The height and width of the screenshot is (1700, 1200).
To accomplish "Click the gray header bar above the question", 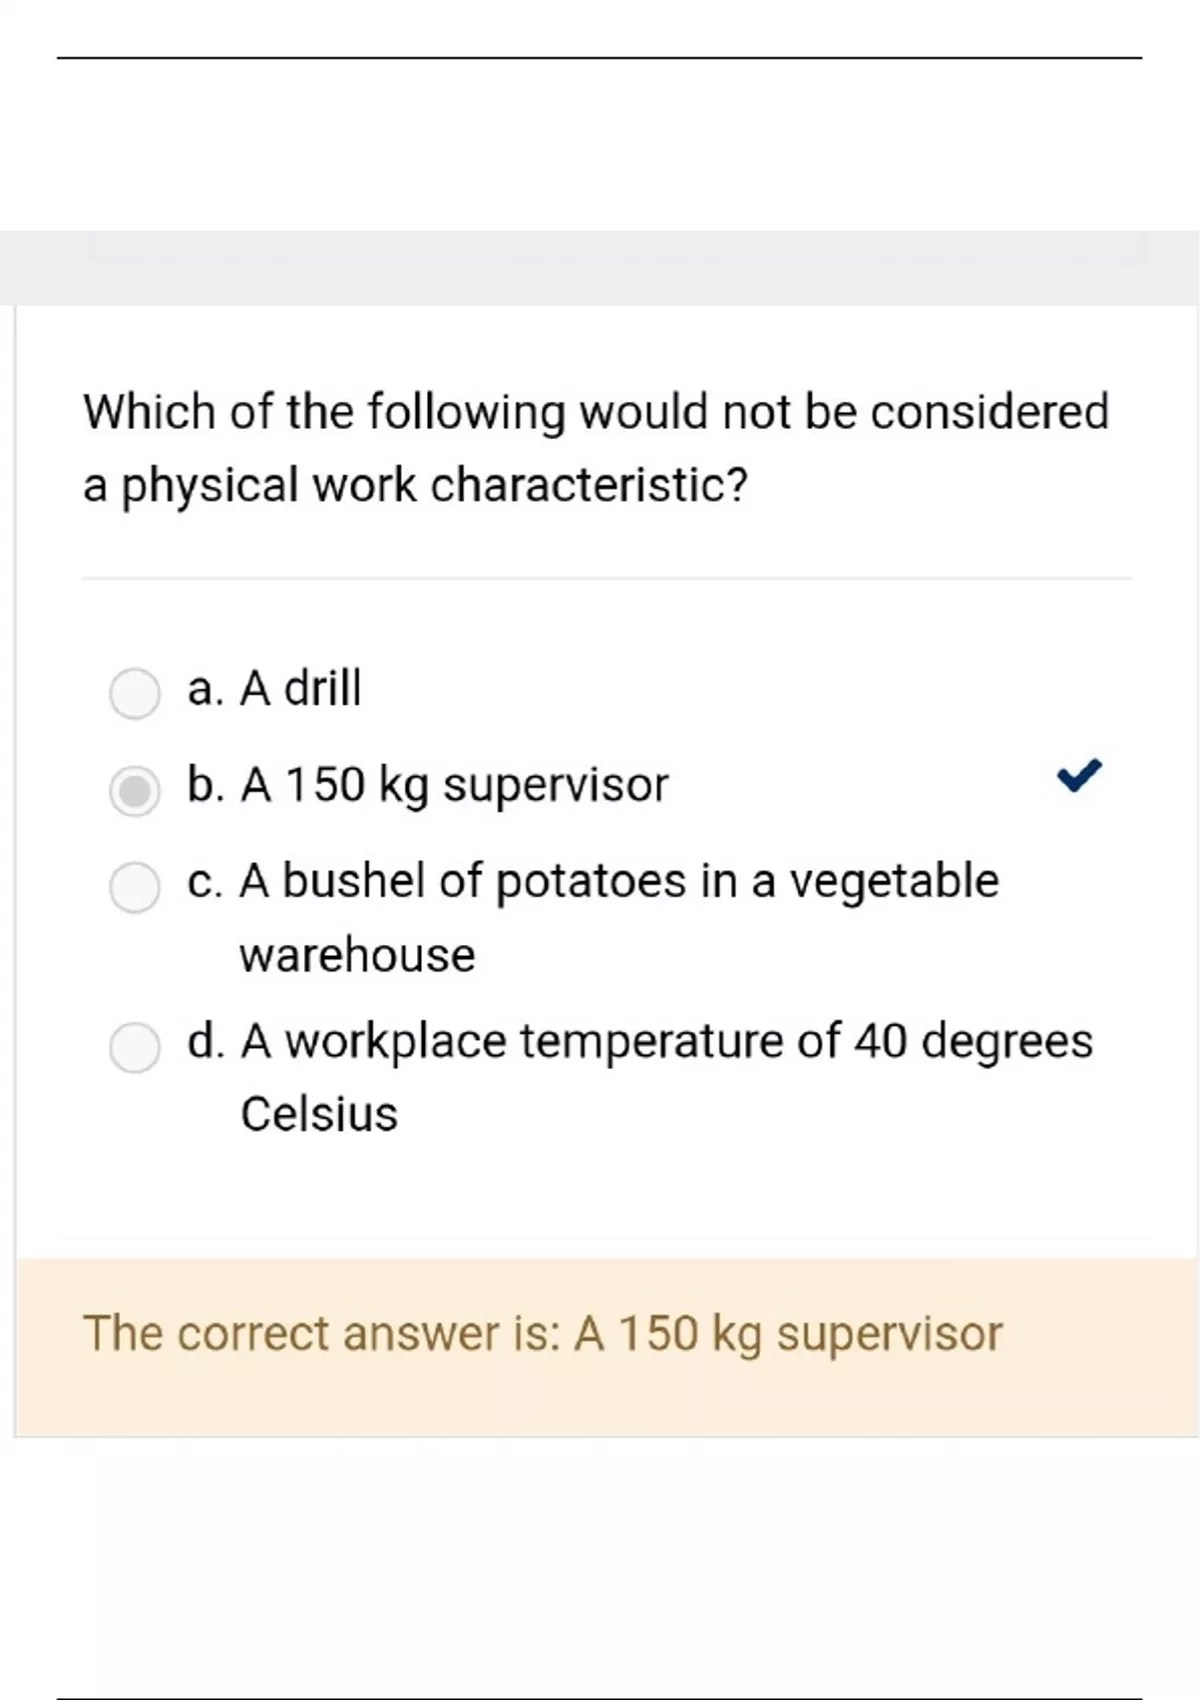I will pyautogui.click(x=600, y=267).
